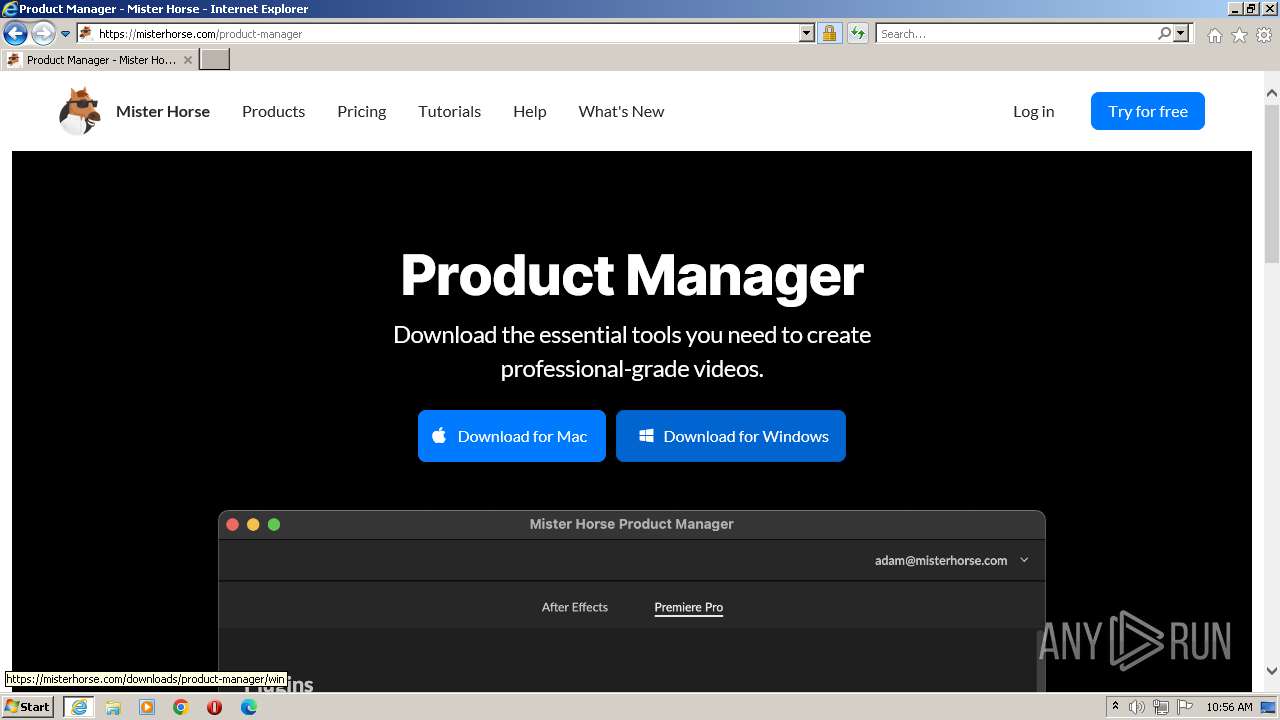The width and height of the screenshot is (1280, 720).
Task: Launch Microsoft Edge from the taskbar
Action: pos(249,707)
